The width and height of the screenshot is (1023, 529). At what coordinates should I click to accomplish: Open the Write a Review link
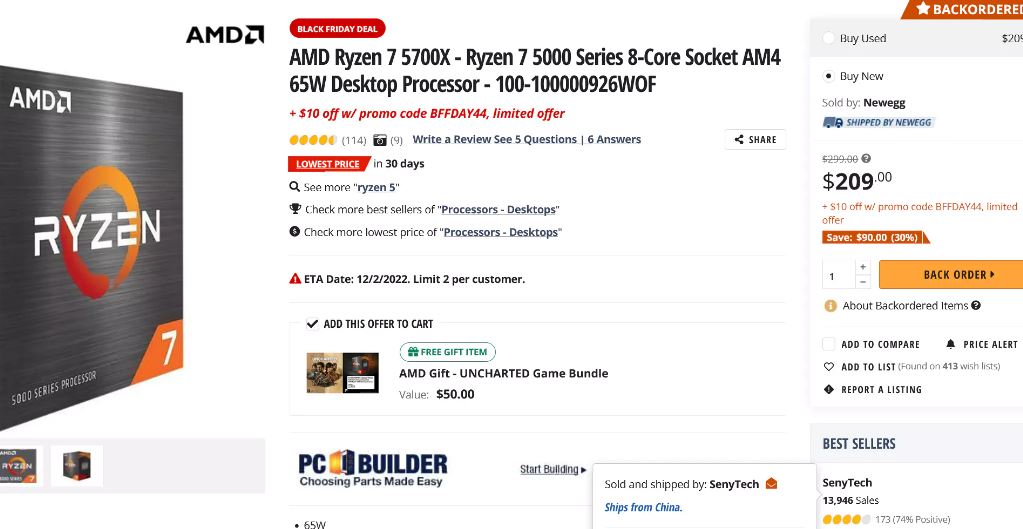pos(452,140)
